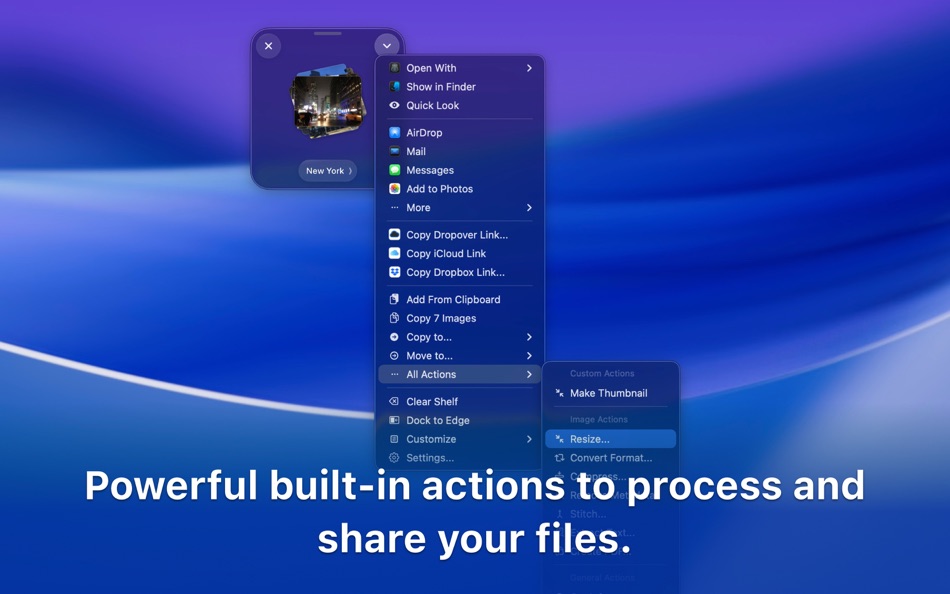
Task: Select the highlighted All Actions entry
Action: (x=459, y=375)
